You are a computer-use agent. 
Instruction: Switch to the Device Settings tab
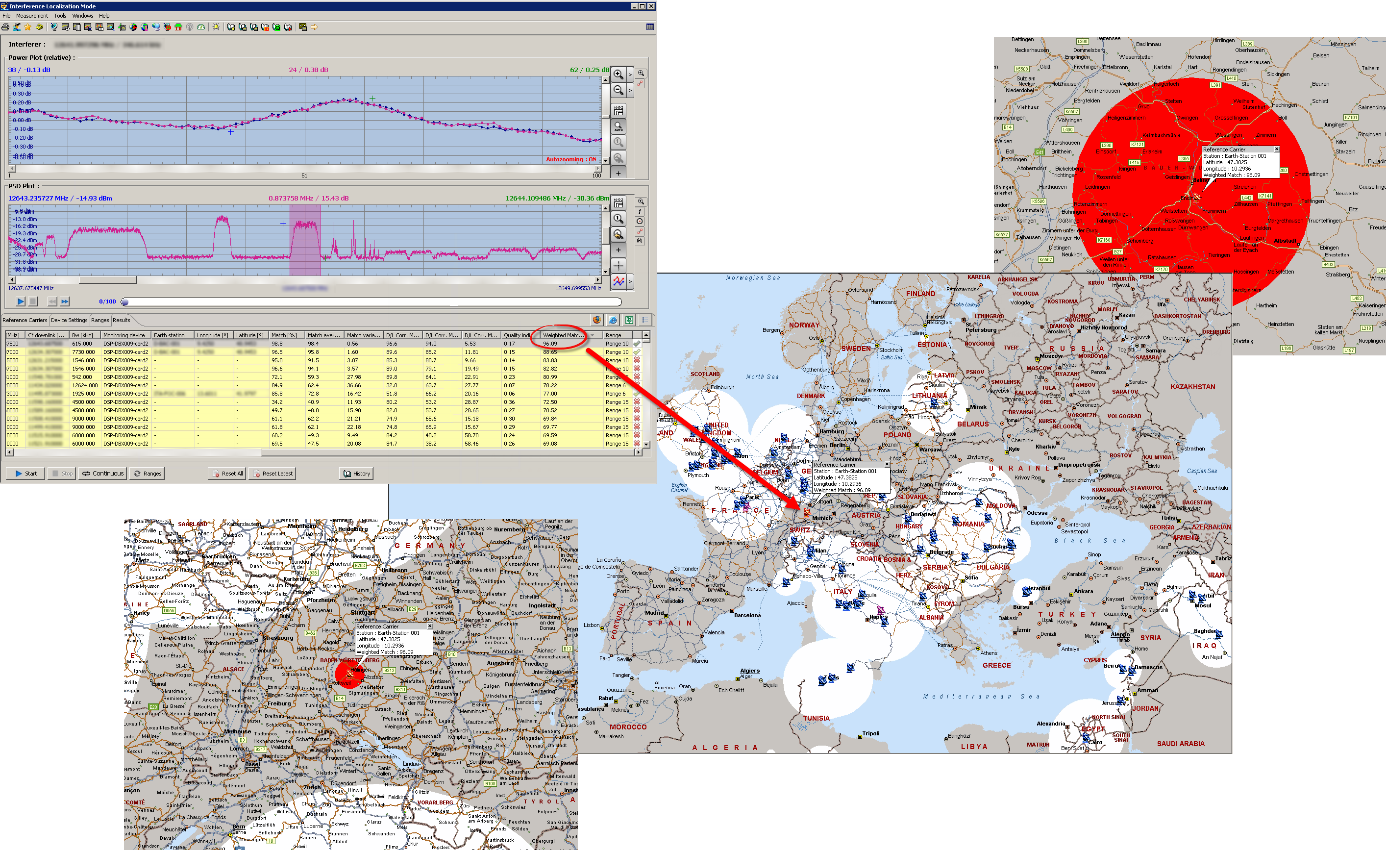(x=67, y=321)
